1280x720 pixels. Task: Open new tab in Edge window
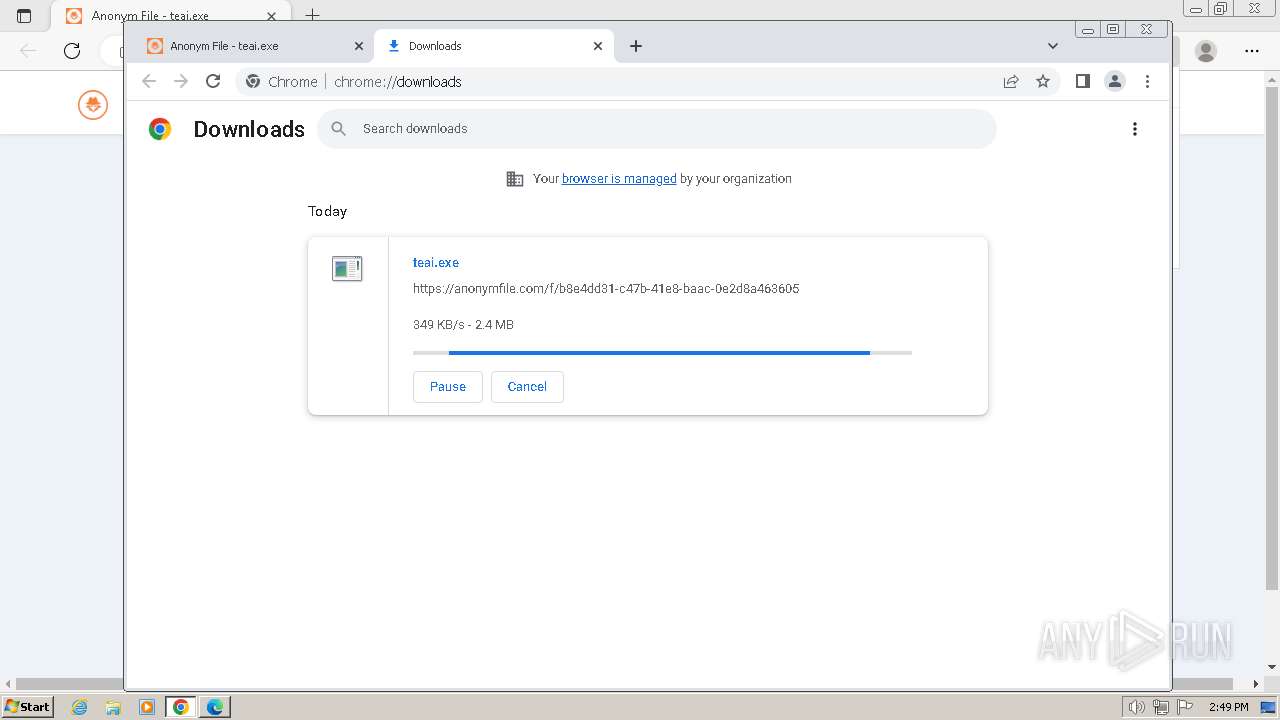[x=312, y=16]
